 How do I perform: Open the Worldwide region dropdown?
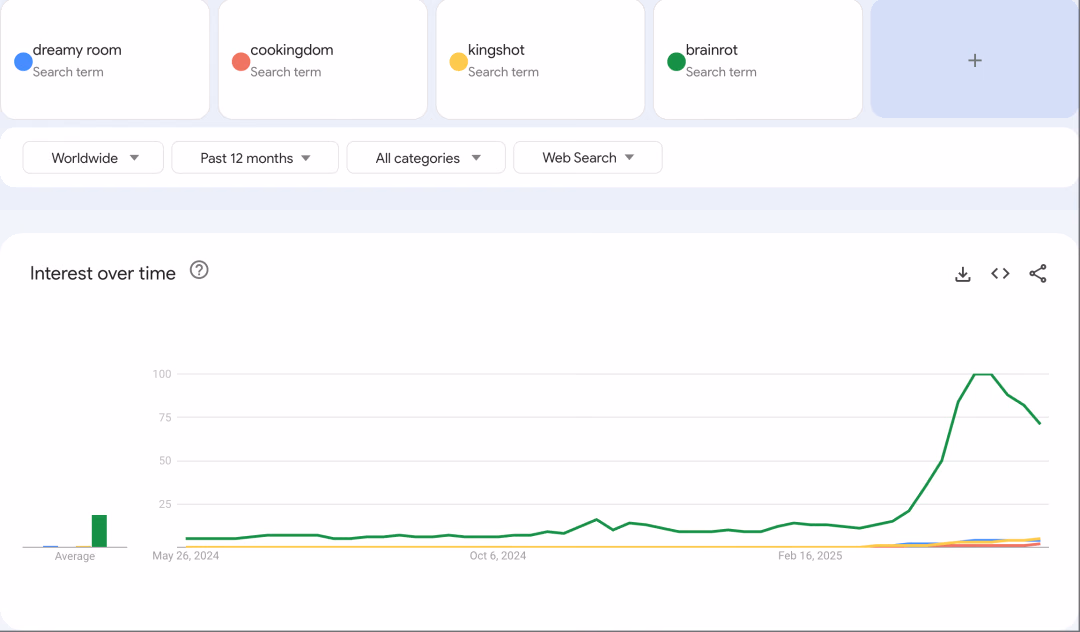[x=93, y=158]
